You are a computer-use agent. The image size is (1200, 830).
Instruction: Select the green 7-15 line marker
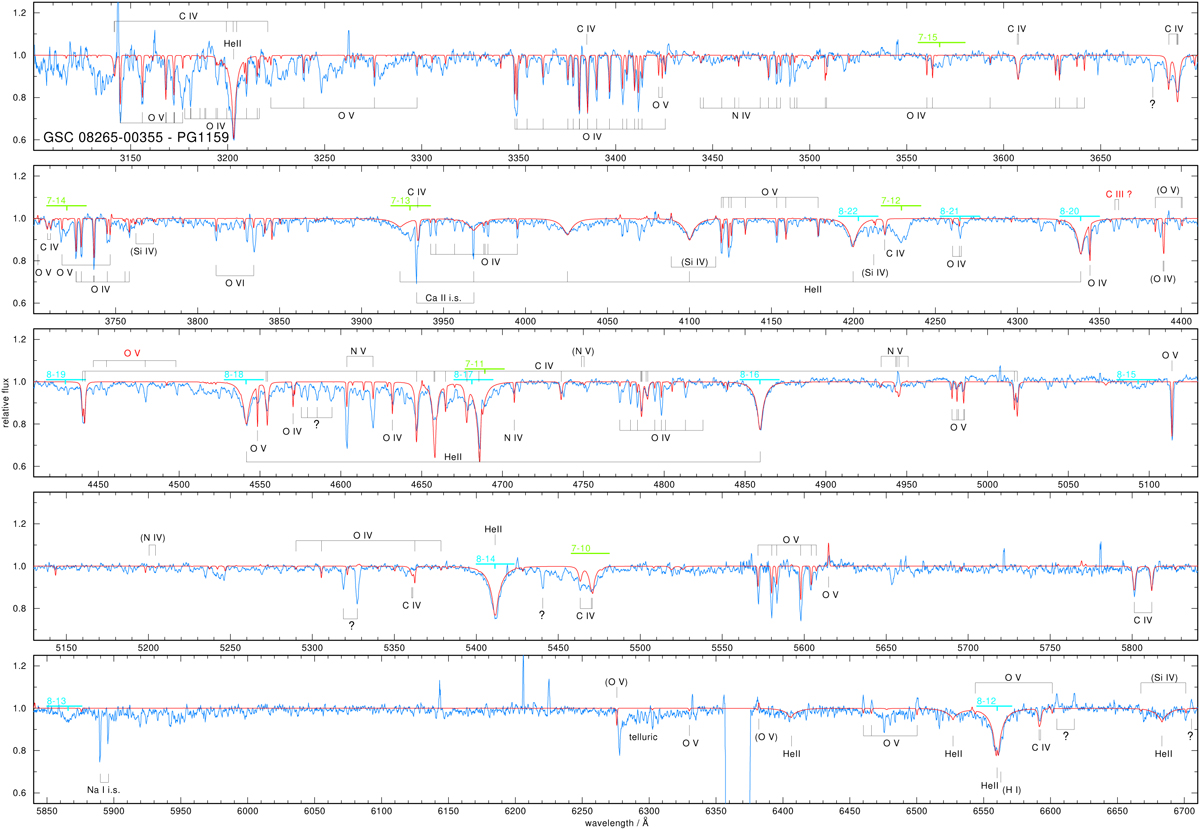[927, 37]
